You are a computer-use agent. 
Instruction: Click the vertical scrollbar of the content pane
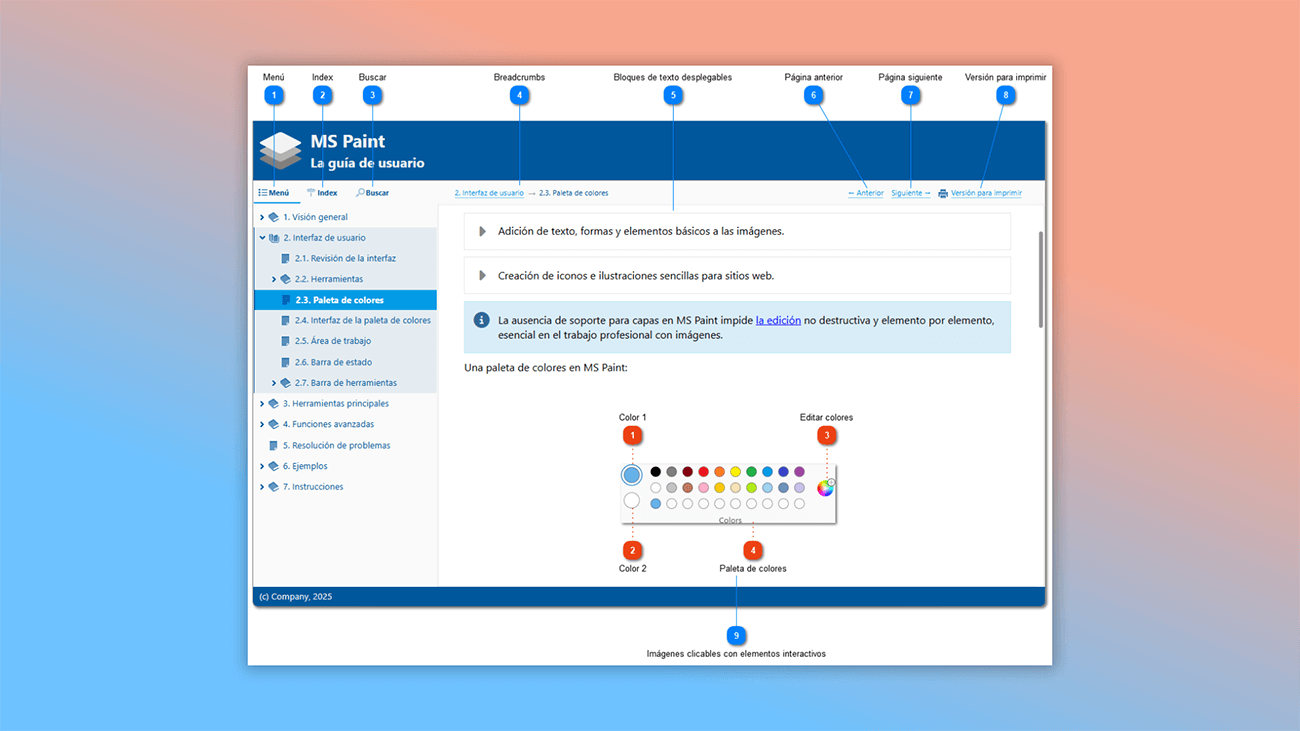coord(1040,280)
